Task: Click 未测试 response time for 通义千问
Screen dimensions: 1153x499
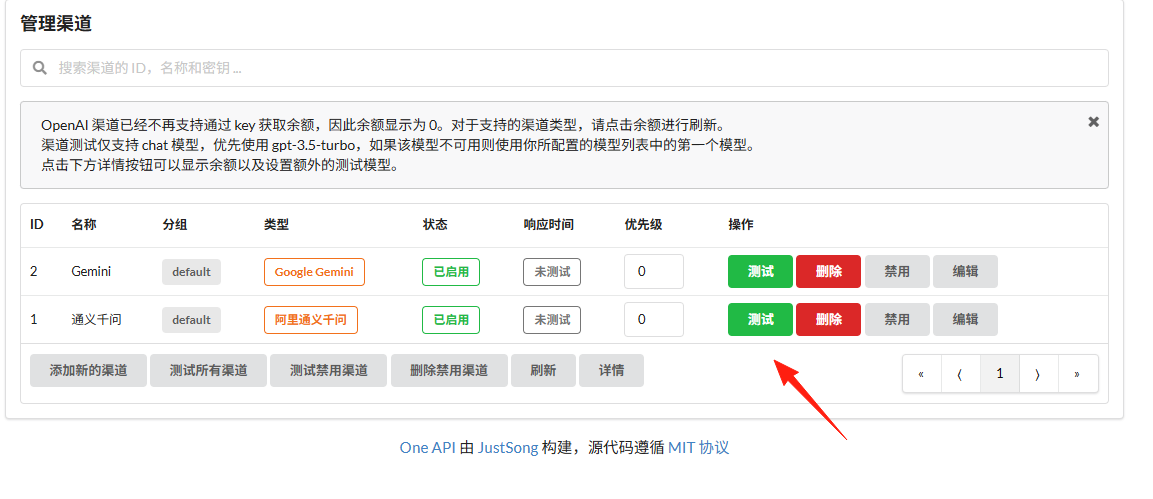Action: (x=551, y=320)
